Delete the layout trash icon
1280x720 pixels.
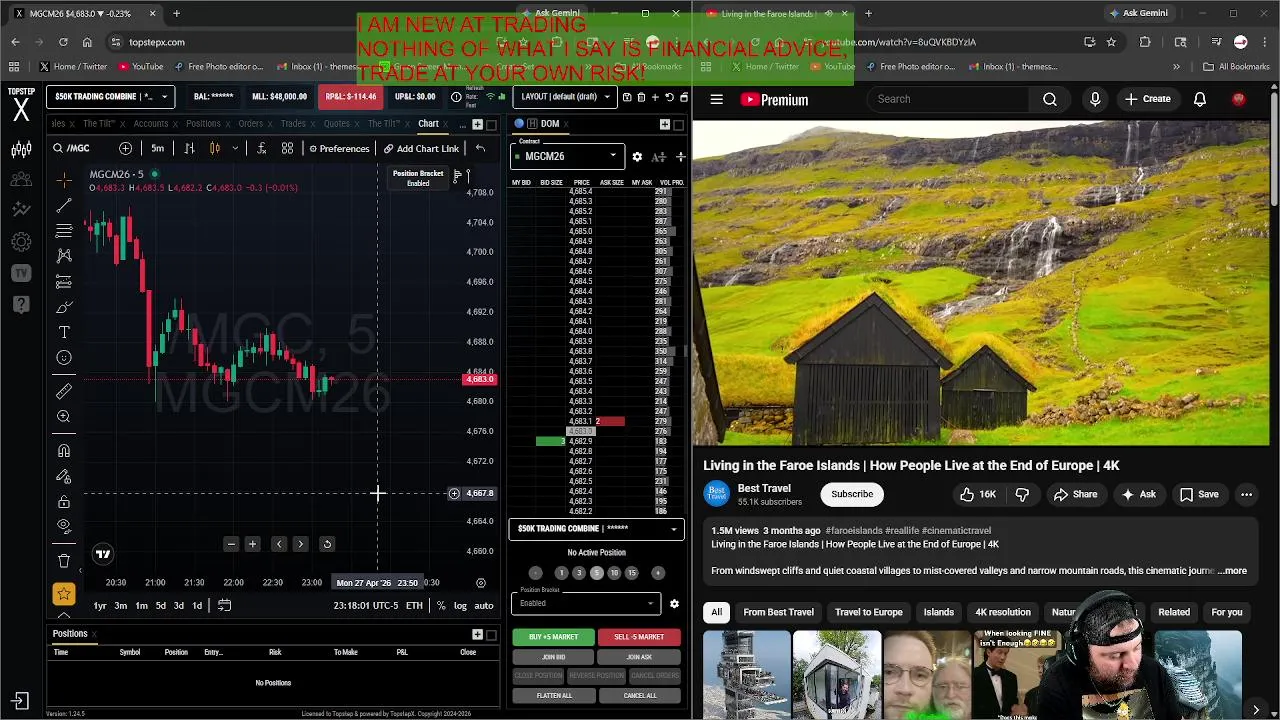[641, 97]
